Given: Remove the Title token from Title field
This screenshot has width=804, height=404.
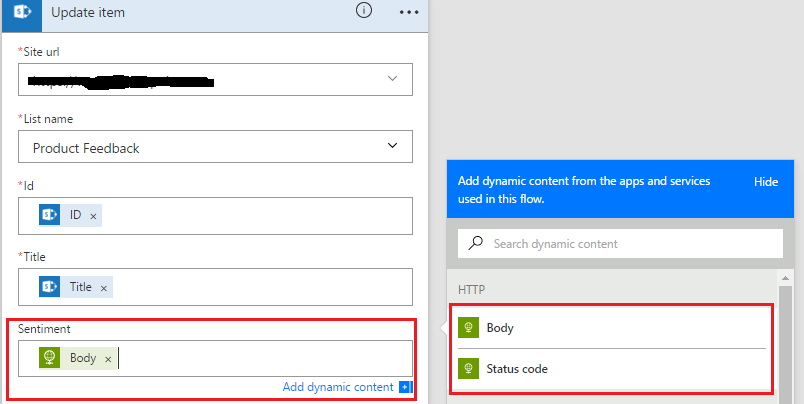Looking at the screenshot, I should click(x=104, y=288).
